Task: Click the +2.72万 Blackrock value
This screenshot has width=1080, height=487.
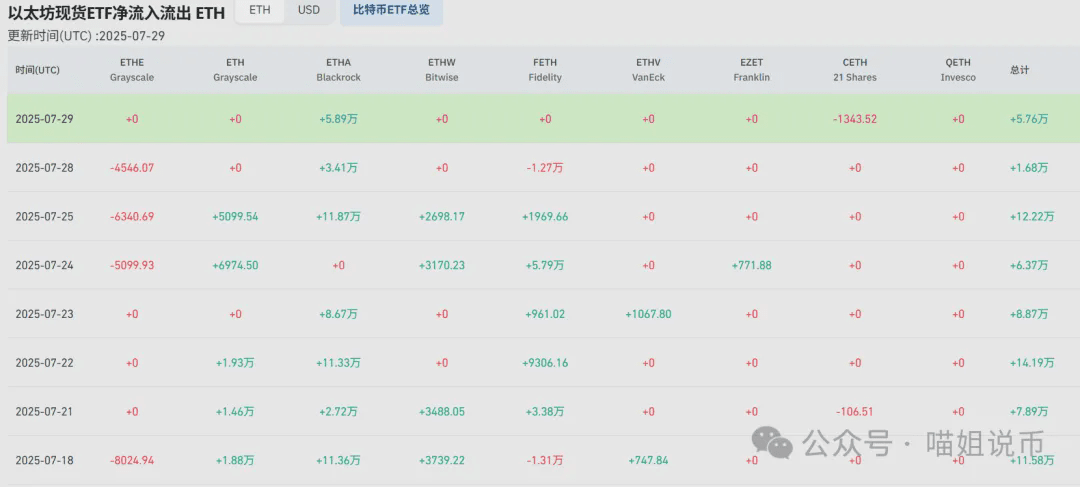Action: coord(338,412)
